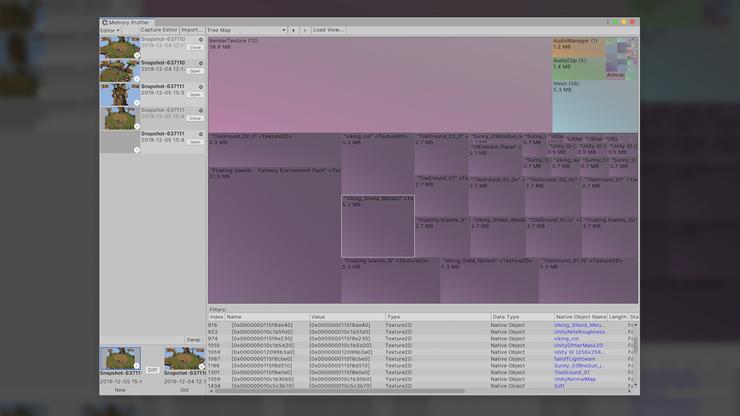
Task: Select Viking_Shield_Albedo texture block
Action: (497, 237)
